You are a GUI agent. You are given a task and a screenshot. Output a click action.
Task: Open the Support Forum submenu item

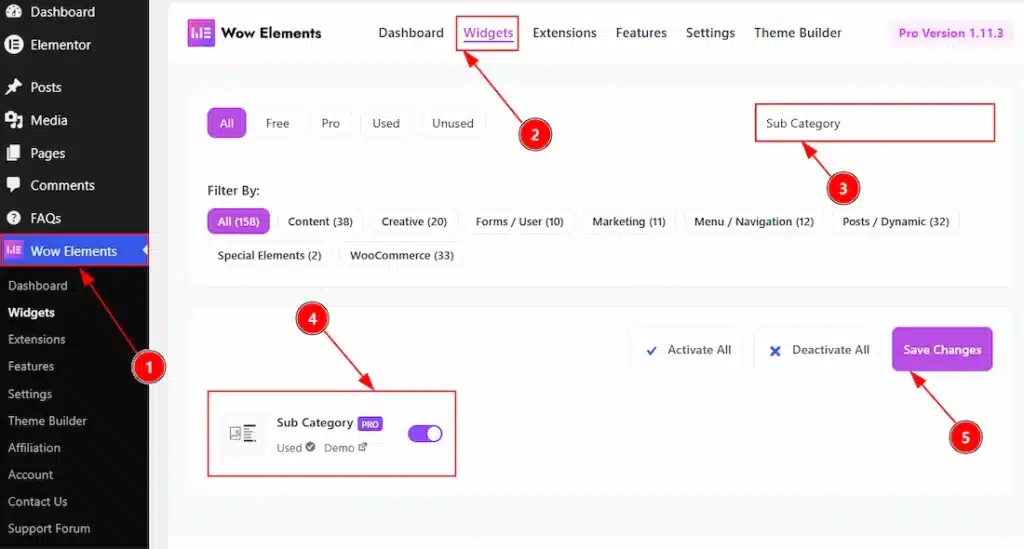(49, 528)
